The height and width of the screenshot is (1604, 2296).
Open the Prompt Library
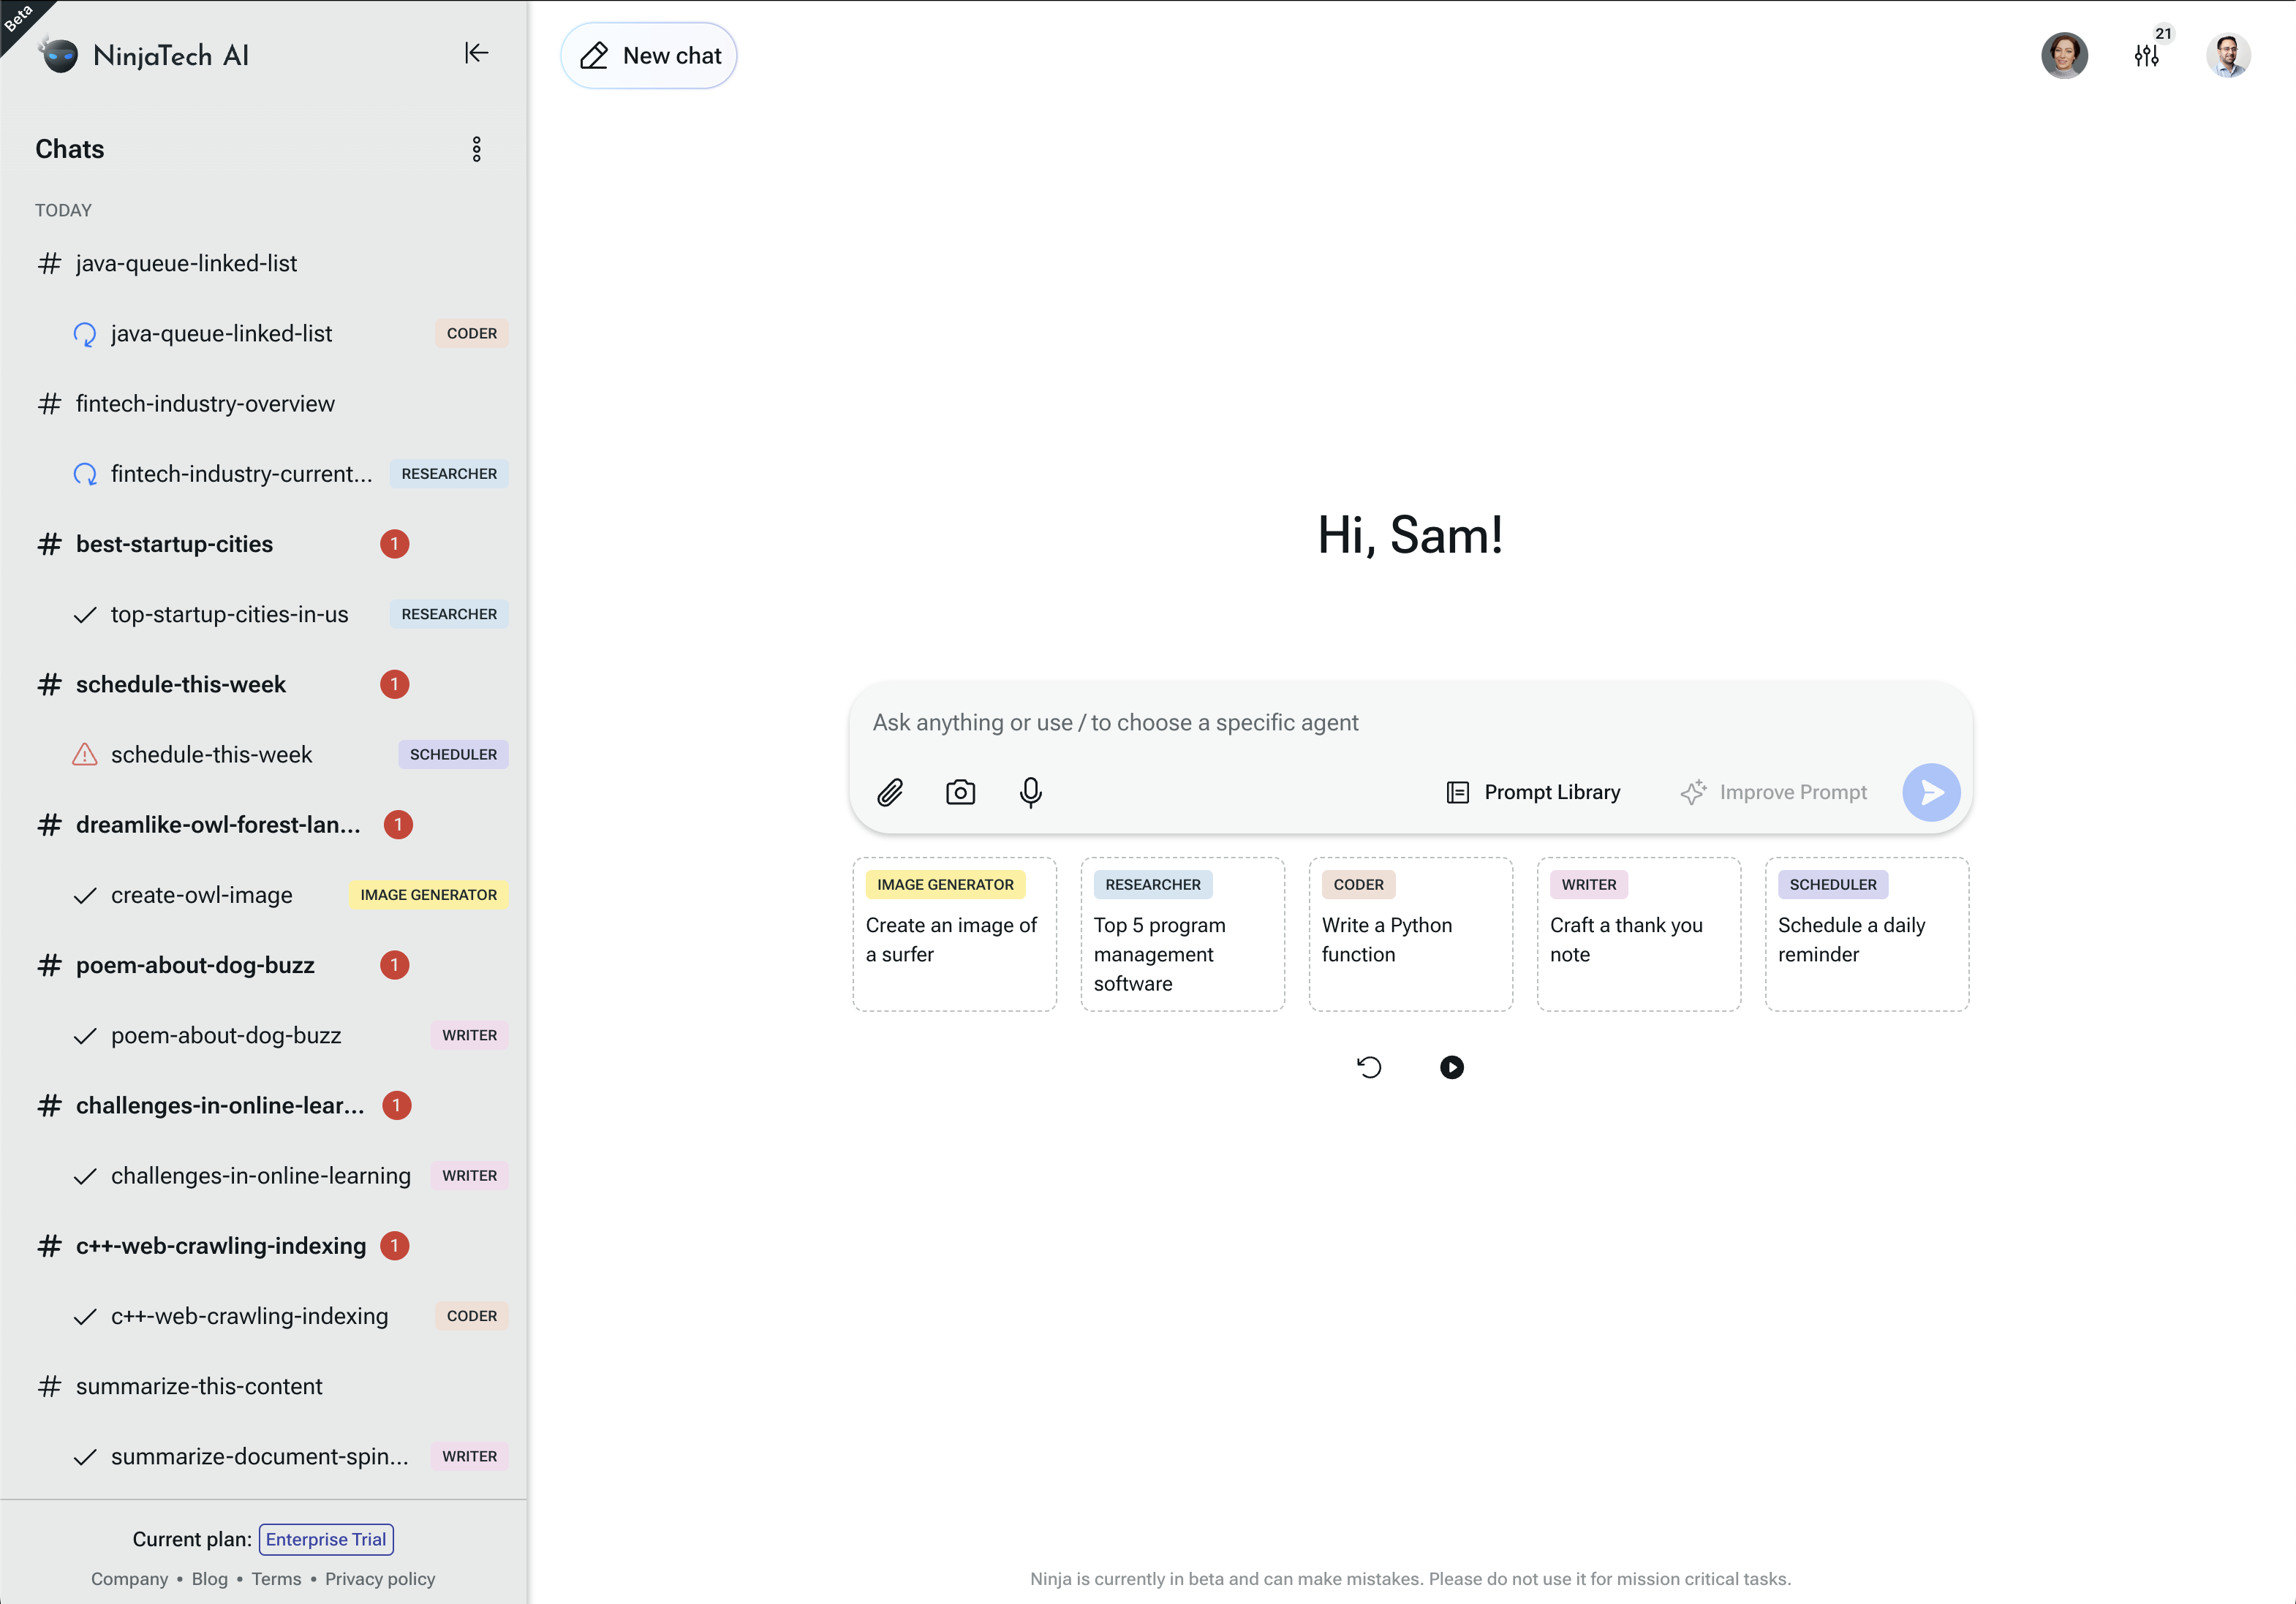[x=1533, y=792]
